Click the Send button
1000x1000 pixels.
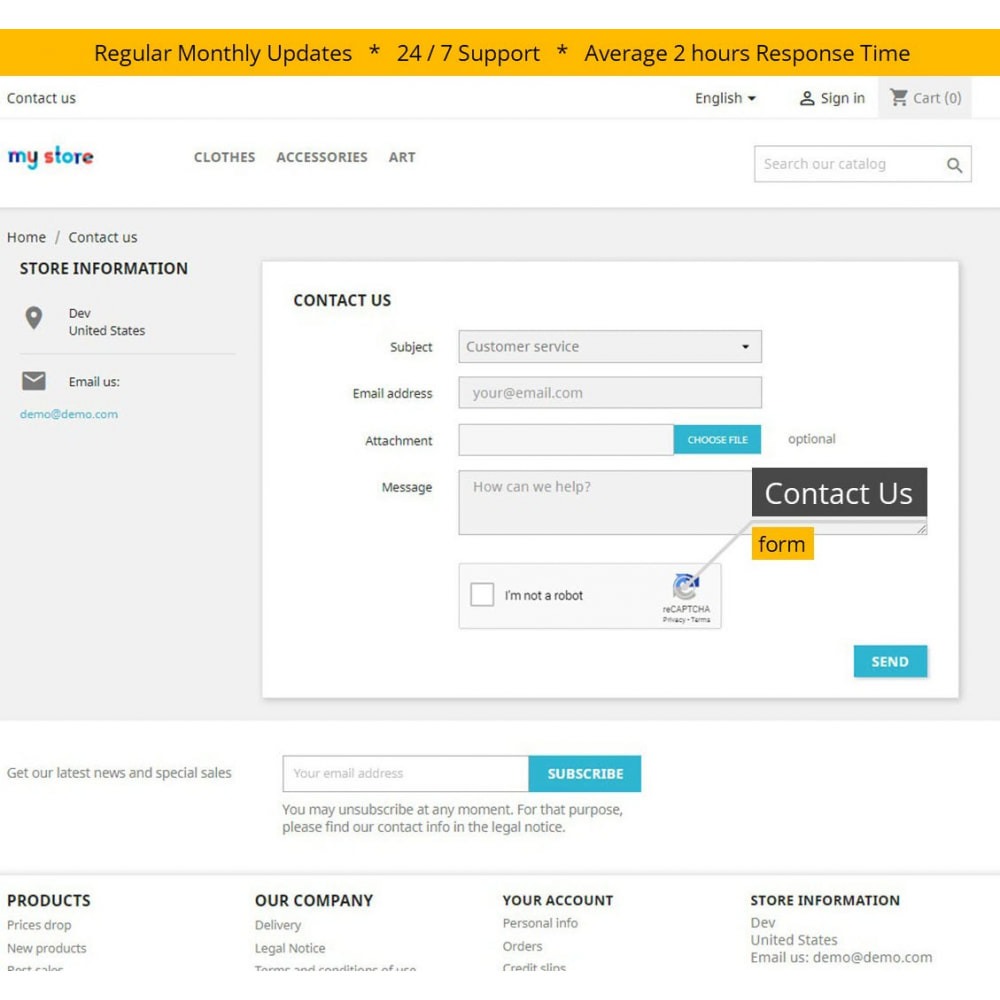click(x=890, y=661)
